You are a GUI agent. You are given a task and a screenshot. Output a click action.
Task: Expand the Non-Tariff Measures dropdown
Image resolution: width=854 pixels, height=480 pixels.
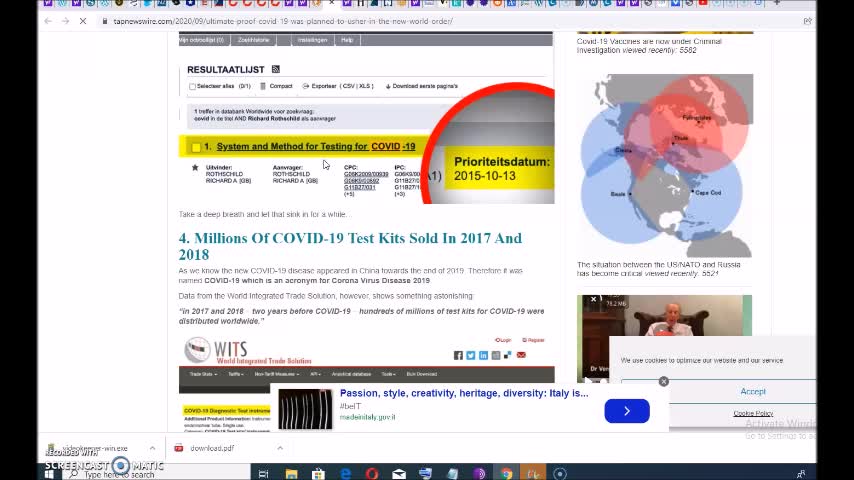pos(277,374)
